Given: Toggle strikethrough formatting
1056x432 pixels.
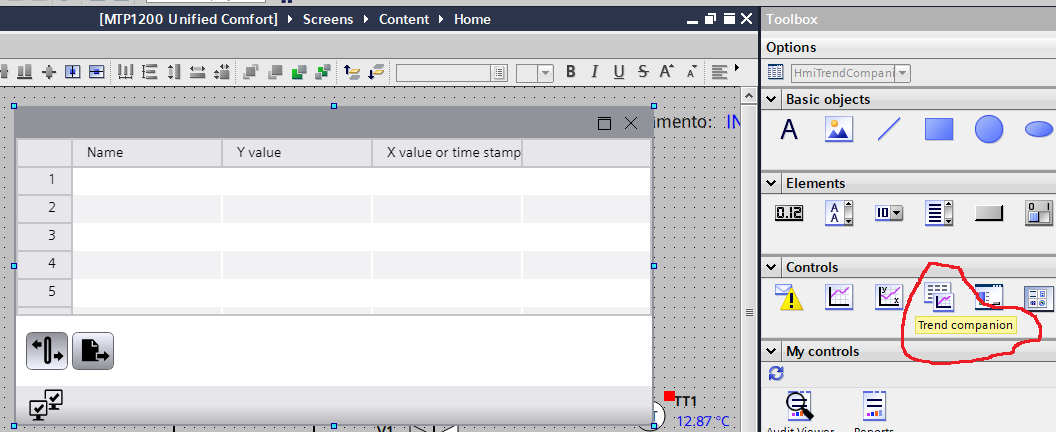Looking at the screenshot, I should coord(643,72).
